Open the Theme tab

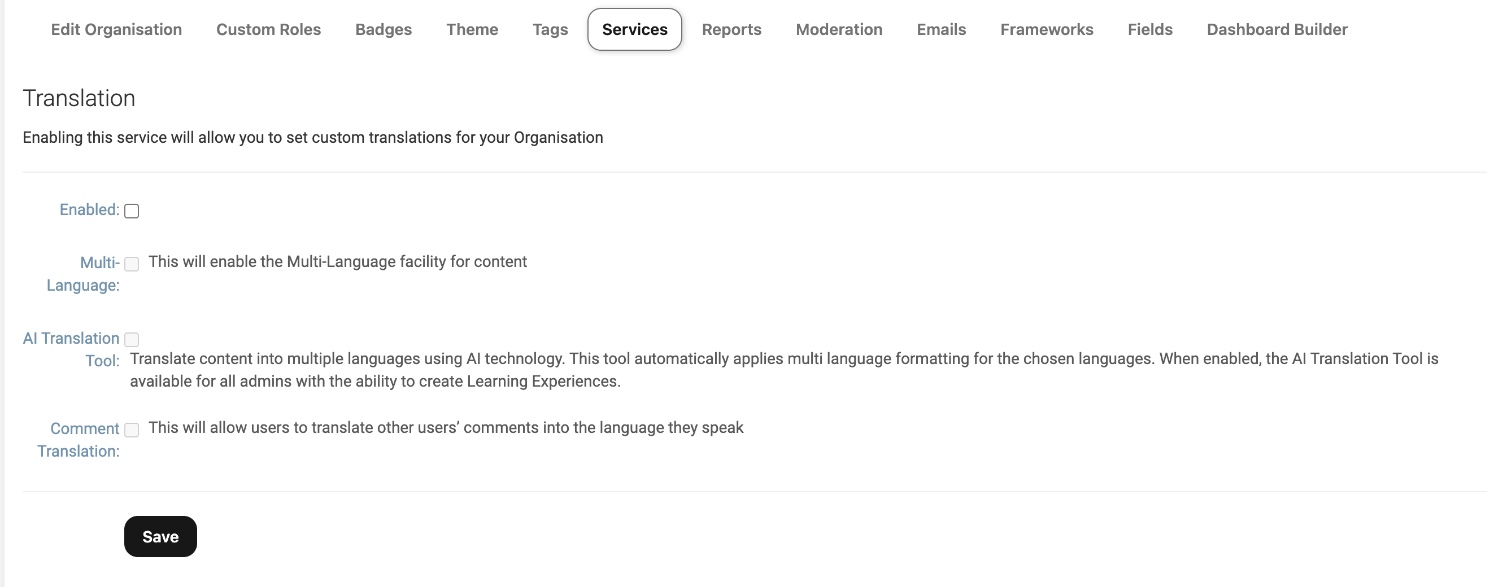click(472, 29)
